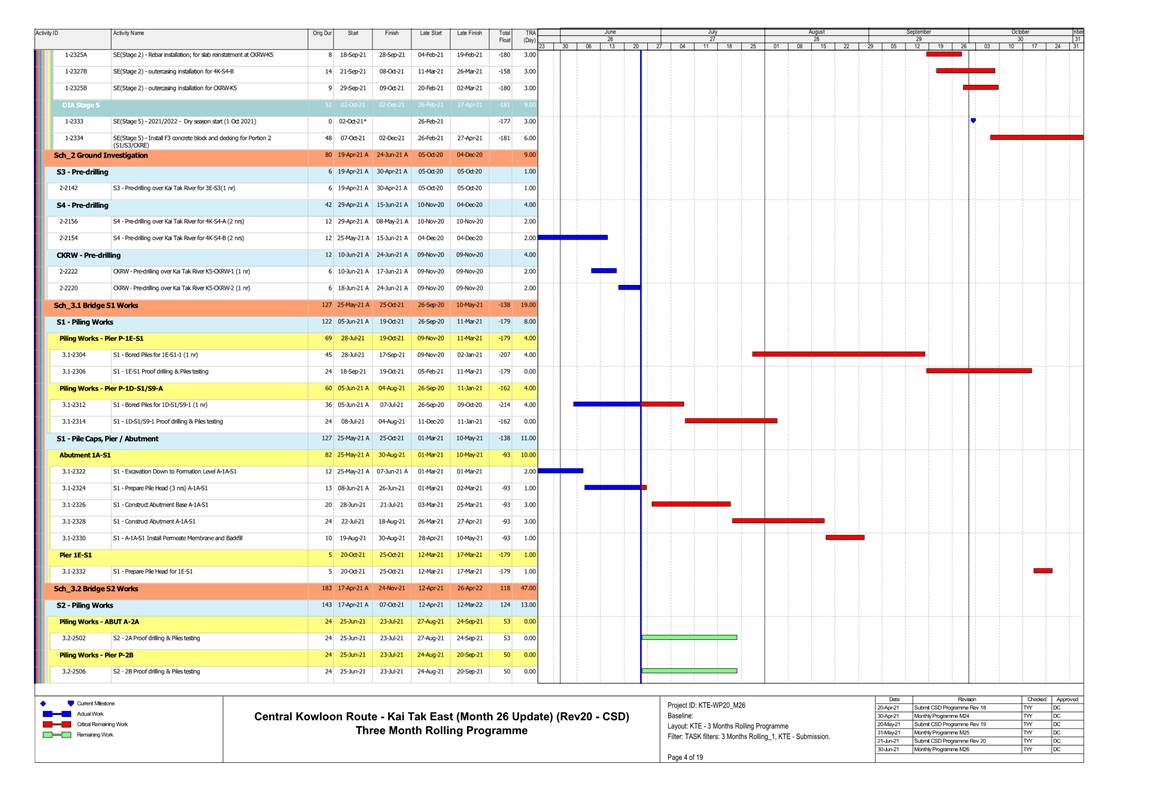Click the Activity Name column header
Image resolution: width=1149 pixels, height=812 pixels.
tap(128, 34)
